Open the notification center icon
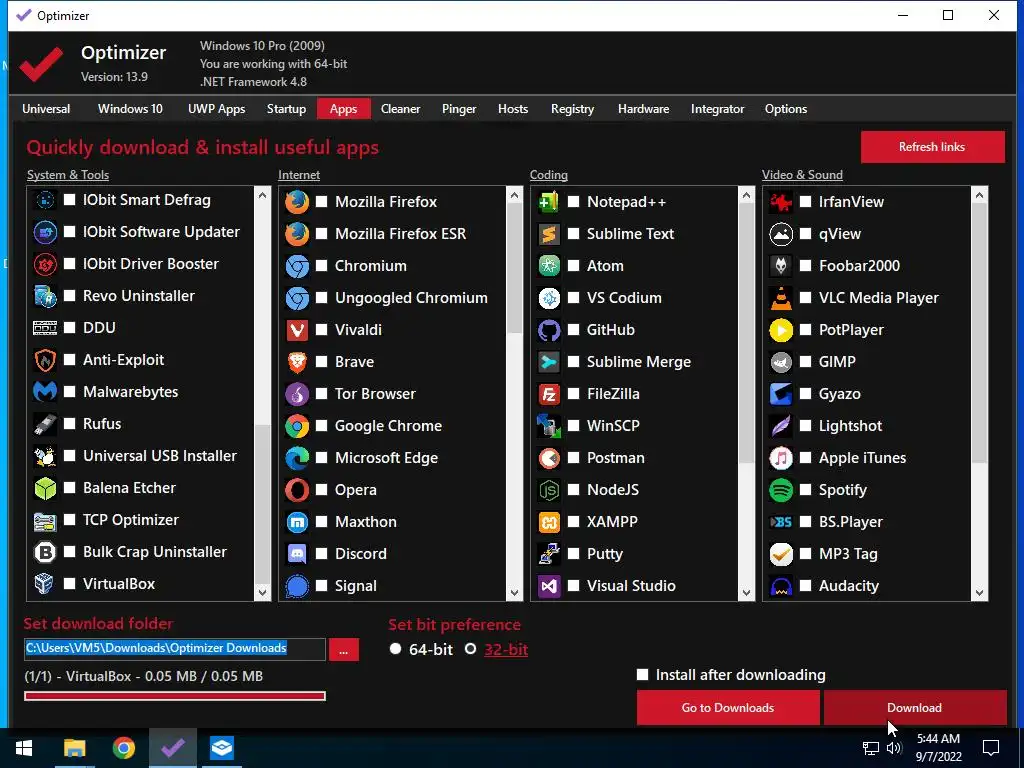Screen dimensions: 1024x768 [991, 748]
